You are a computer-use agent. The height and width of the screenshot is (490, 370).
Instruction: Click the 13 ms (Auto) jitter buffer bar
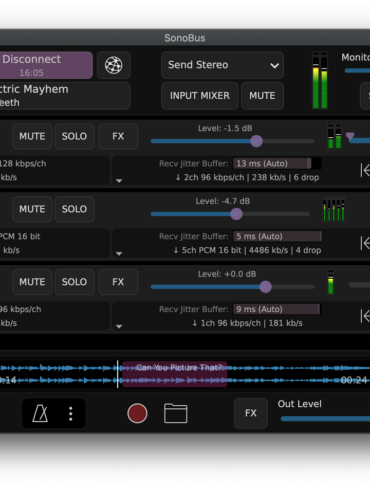click(277, 164)
